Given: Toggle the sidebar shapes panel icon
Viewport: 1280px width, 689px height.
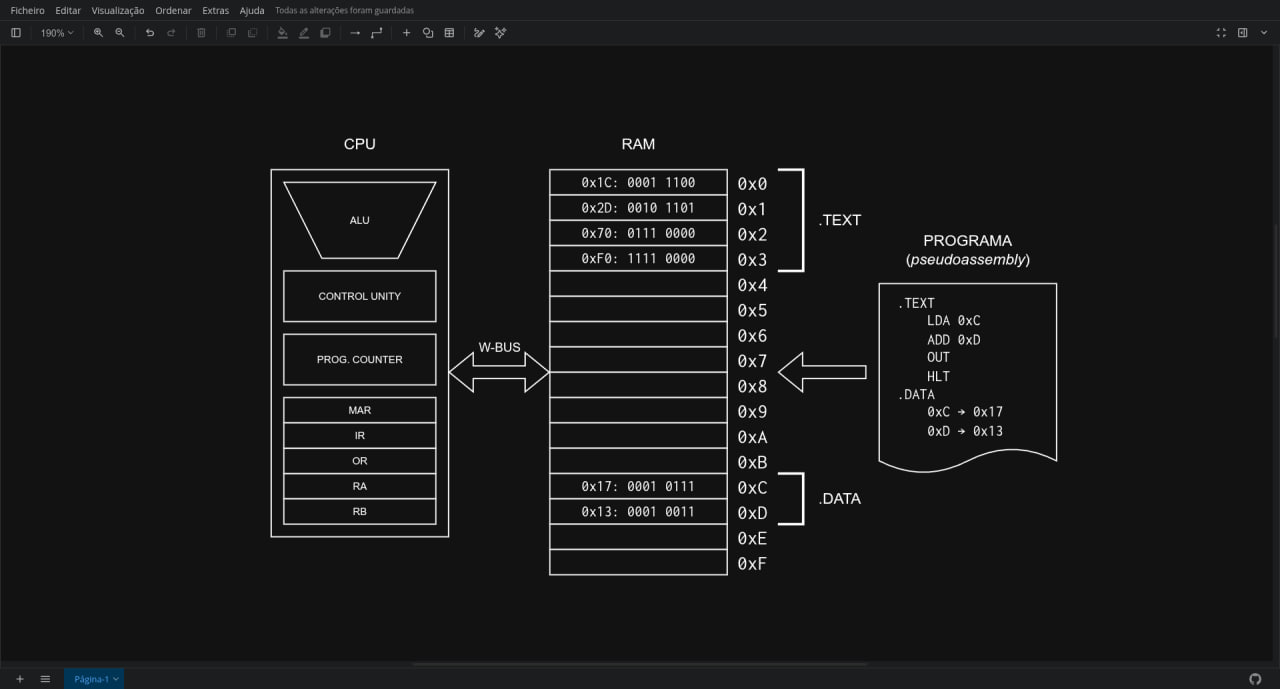Looking at the screenshot, I should (x=16, y=33).
